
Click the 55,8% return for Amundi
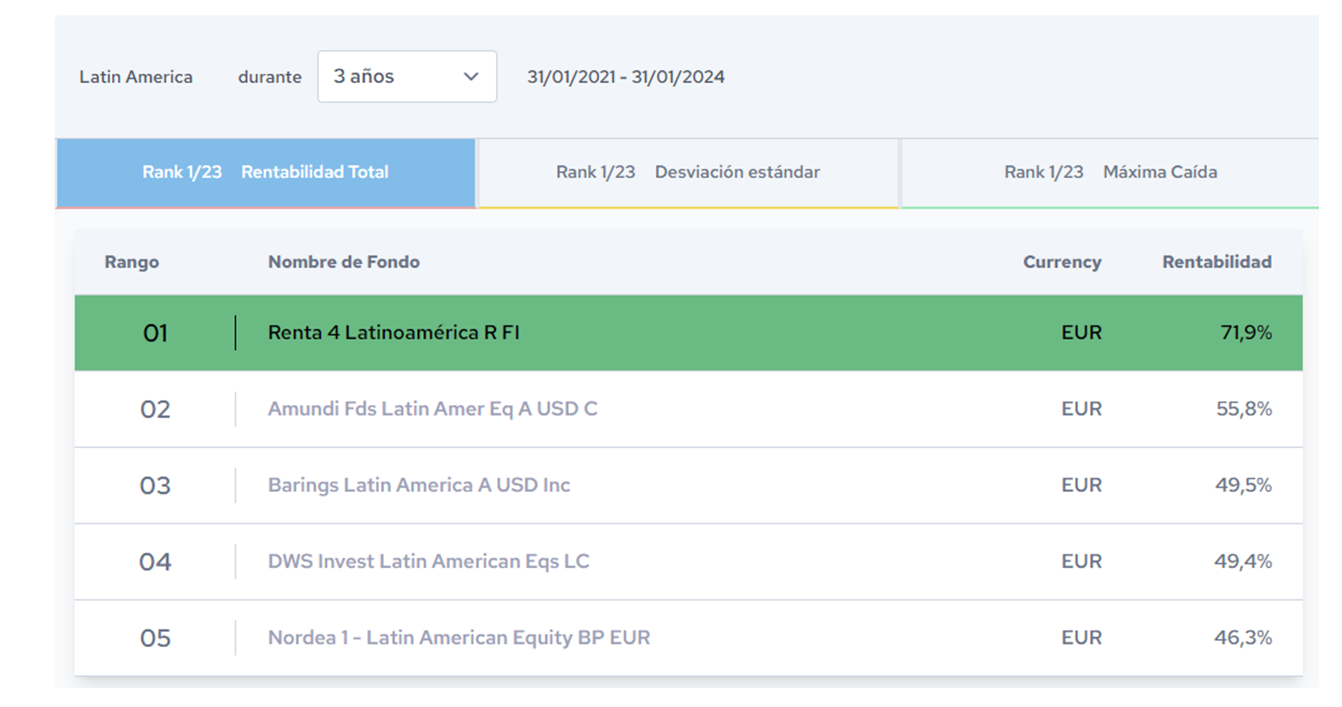point(1243,409)
